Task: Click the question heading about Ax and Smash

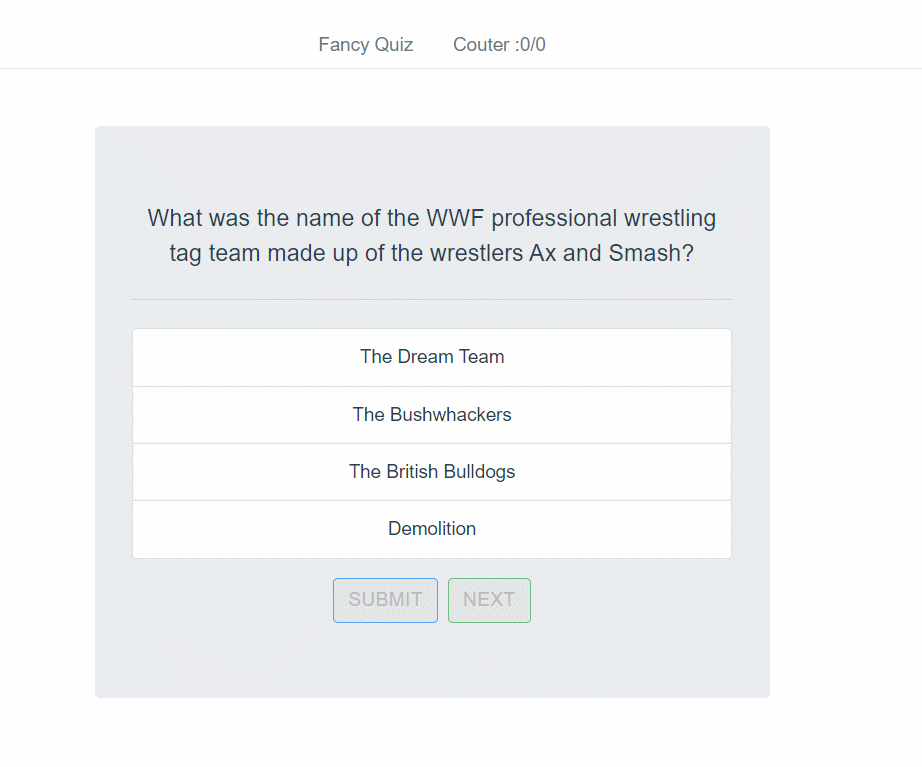Action: (432, 235)
